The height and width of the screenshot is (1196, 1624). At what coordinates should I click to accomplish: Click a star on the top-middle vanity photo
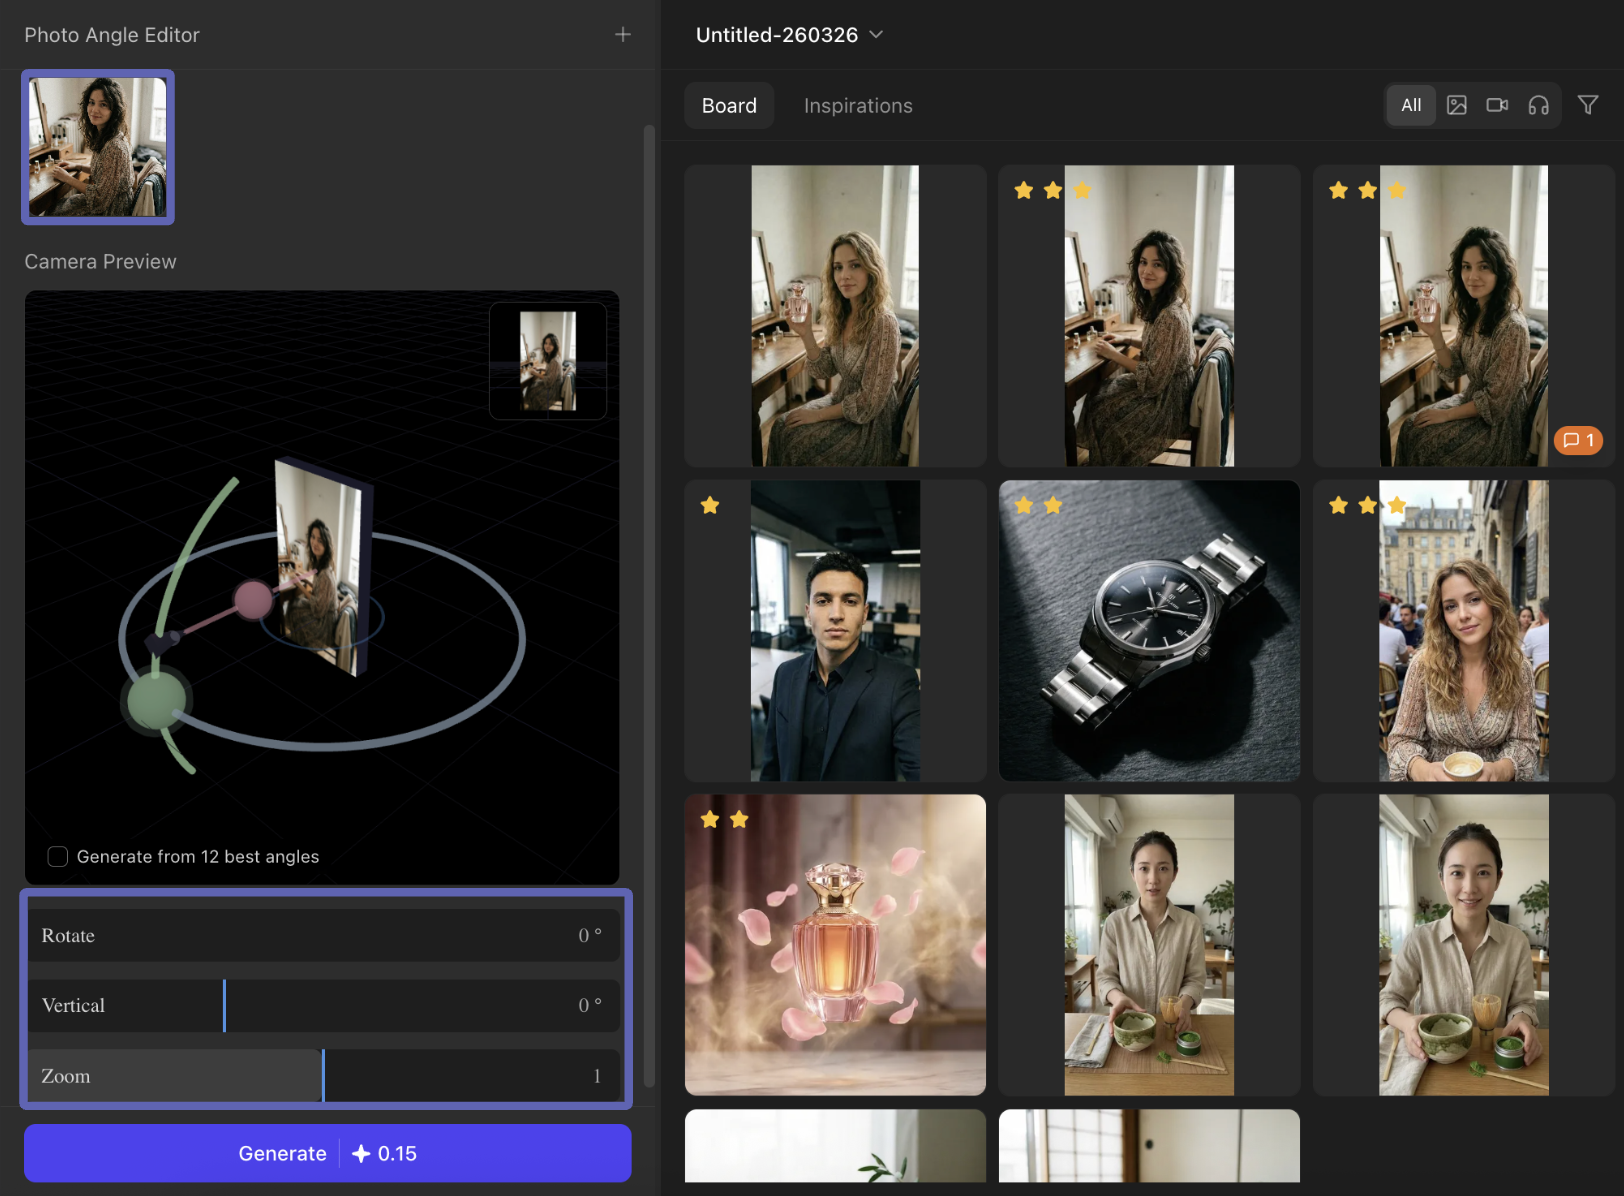pos(1024,190)
